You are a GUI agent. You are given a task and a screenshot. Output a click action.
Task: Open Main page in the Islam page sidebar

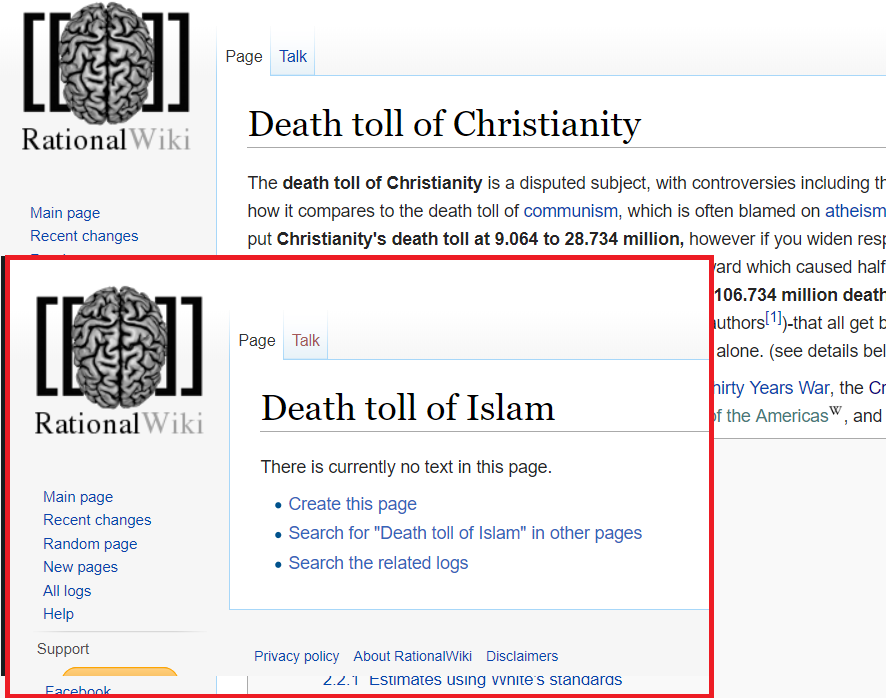[x=78, y=497]
